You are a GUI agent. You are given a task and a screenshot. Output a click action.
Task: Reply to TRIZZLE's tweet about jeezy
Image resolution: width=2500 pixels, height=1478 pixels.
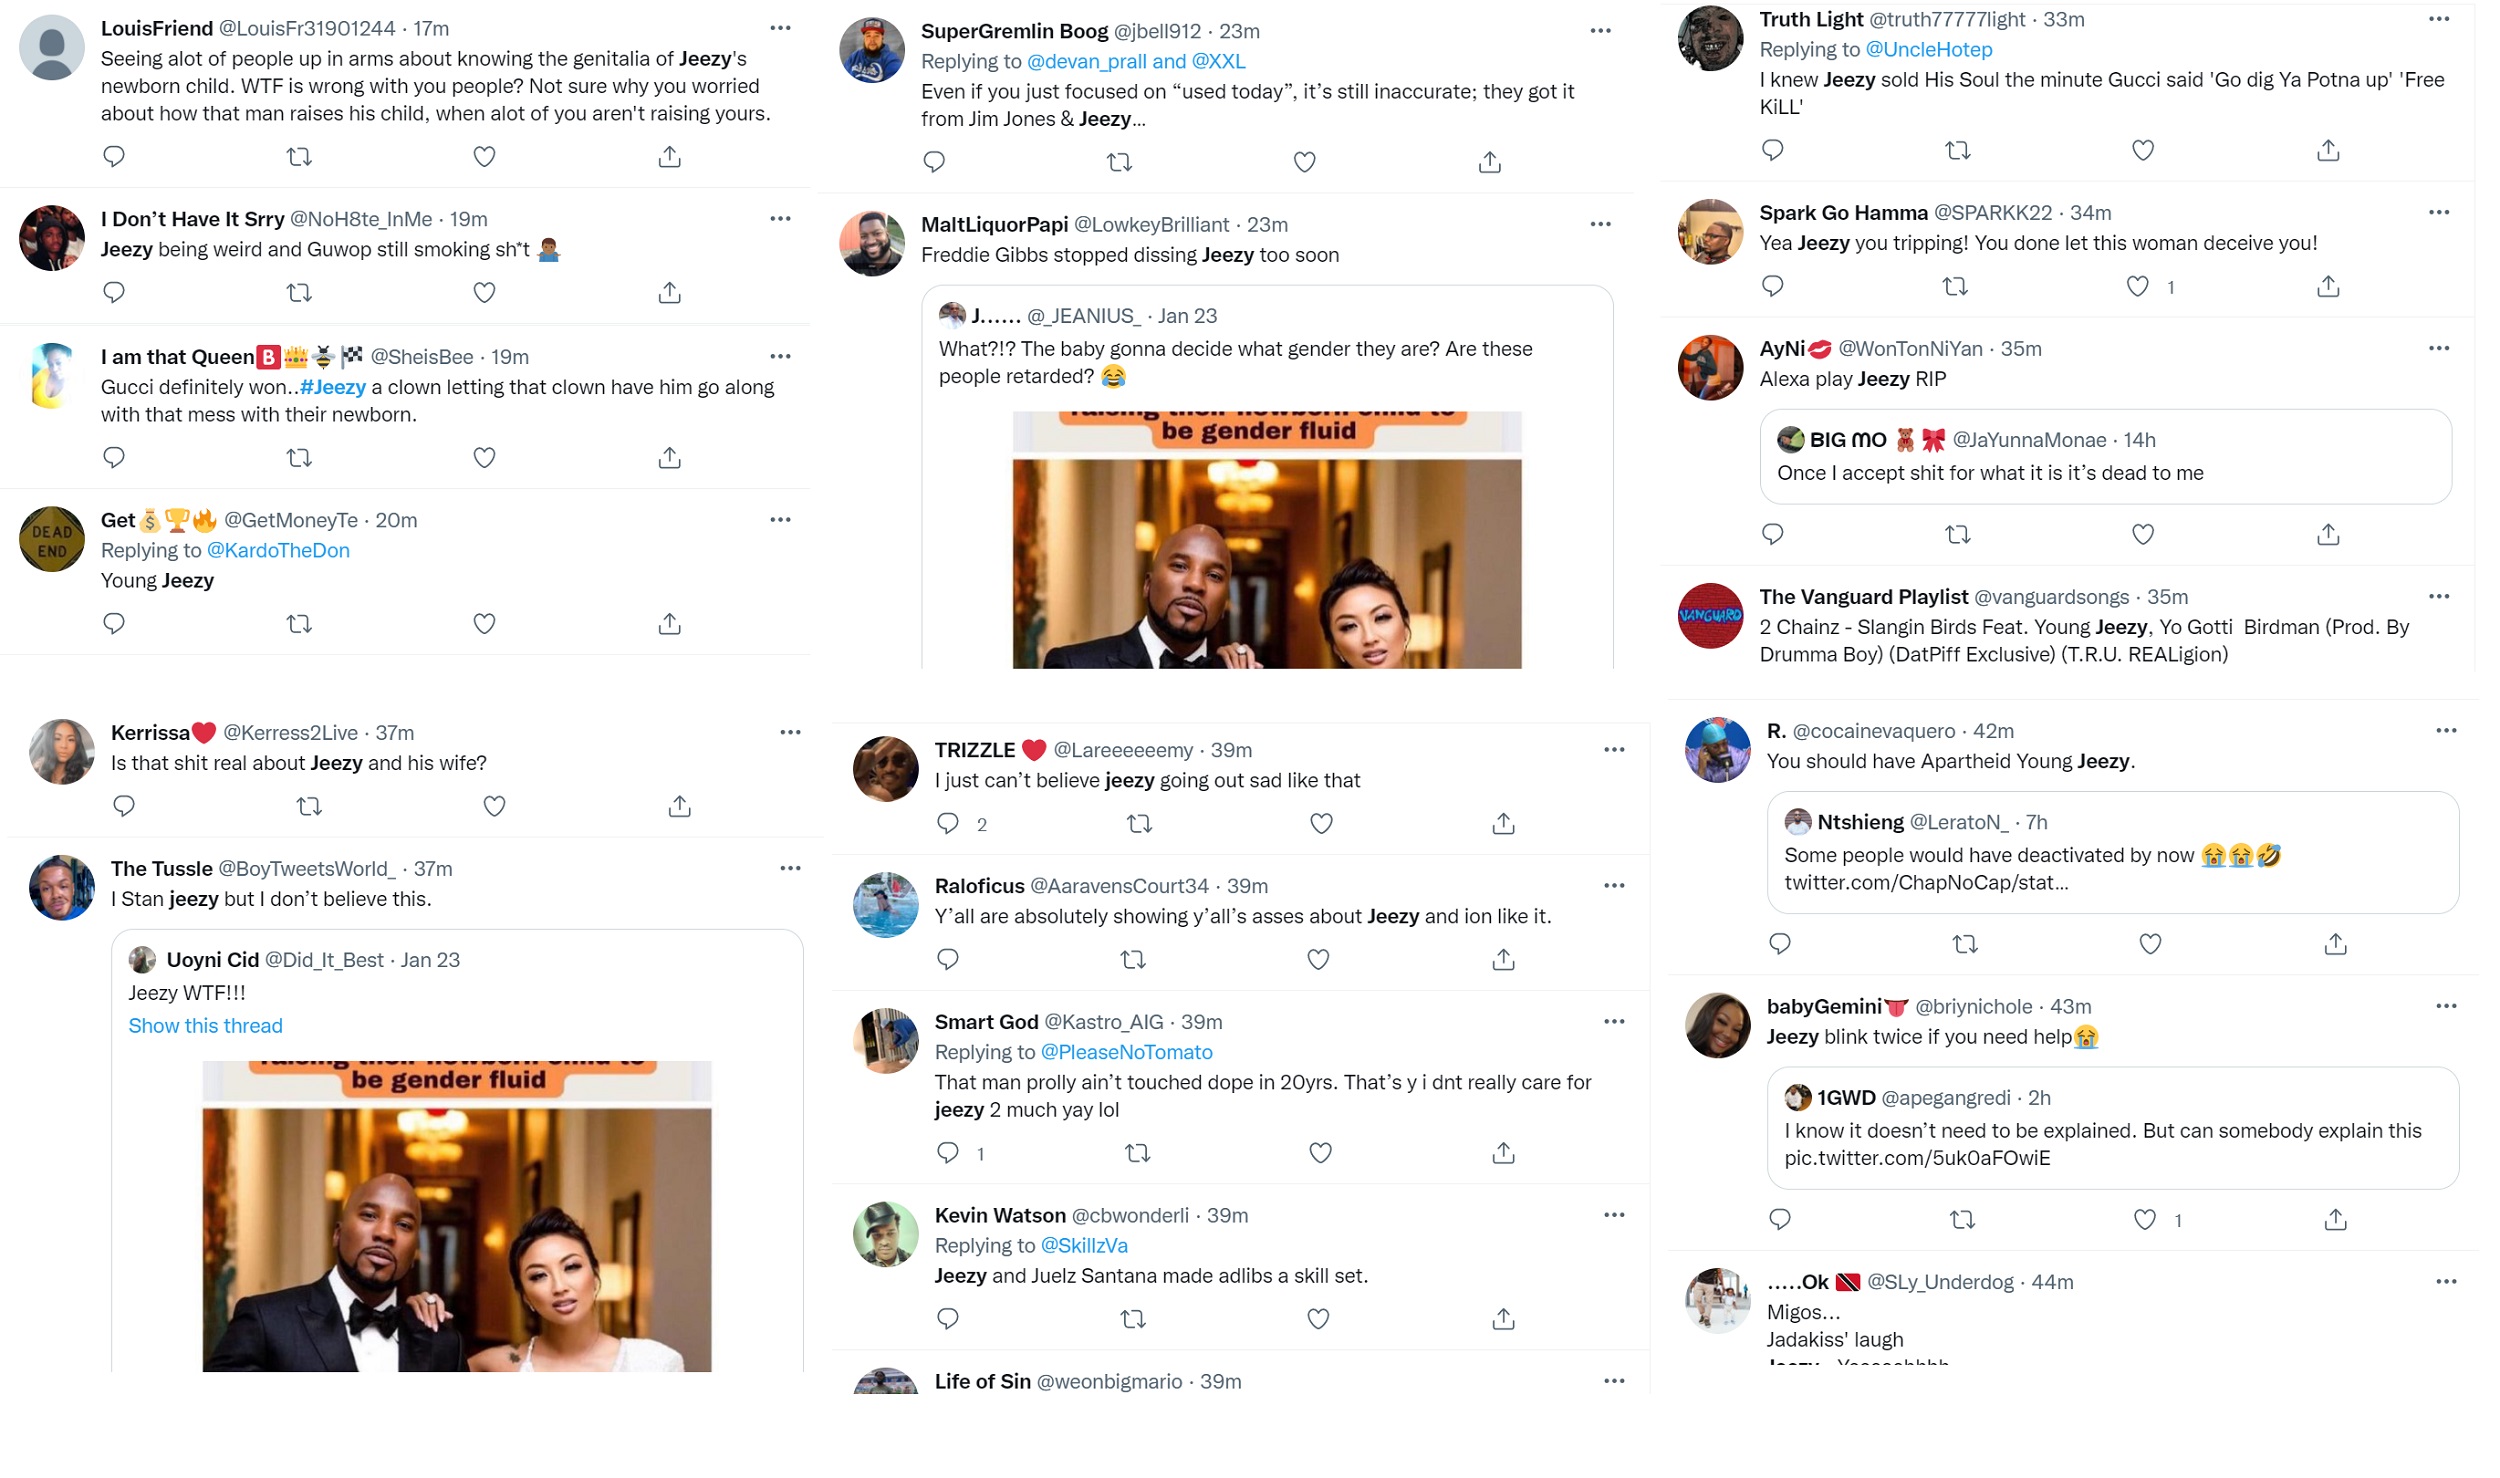(947, 823)
